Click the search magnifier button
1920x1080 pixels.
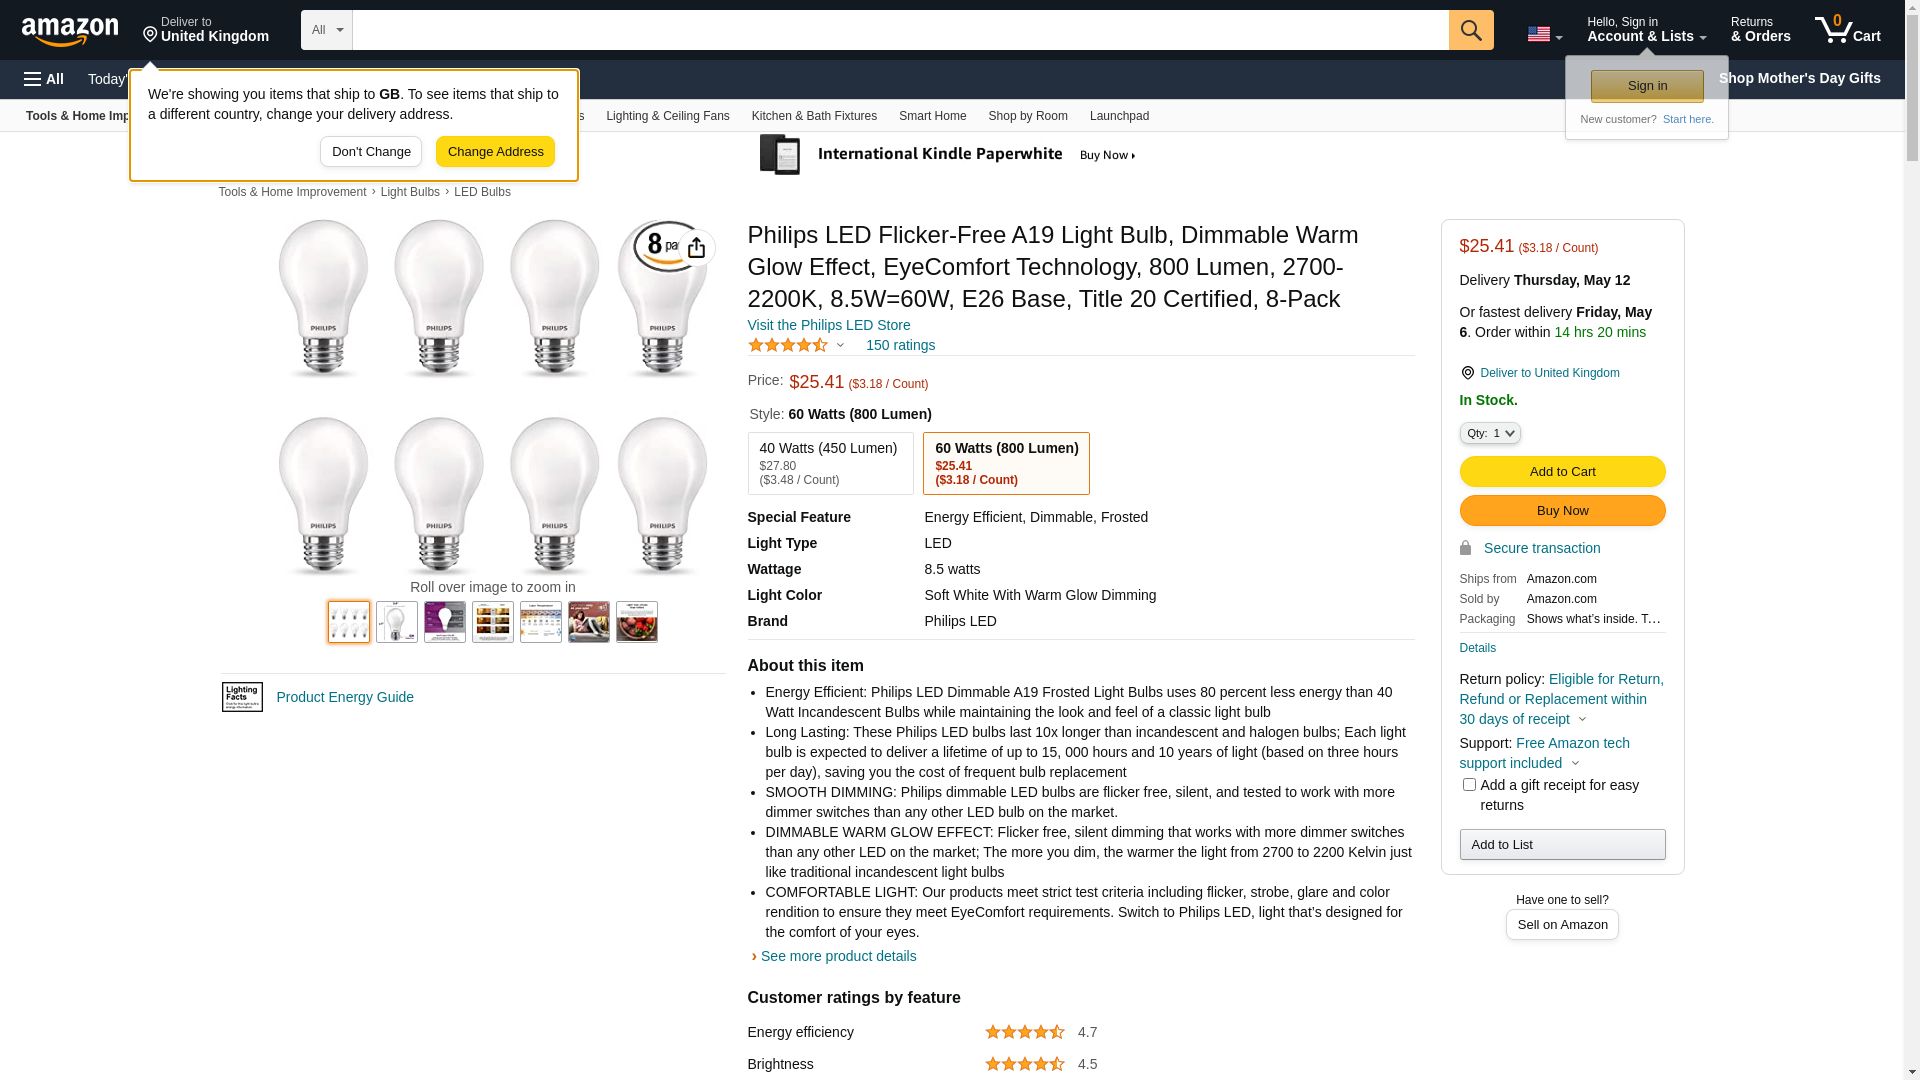pyautogui.click(x=1470, y=30)
